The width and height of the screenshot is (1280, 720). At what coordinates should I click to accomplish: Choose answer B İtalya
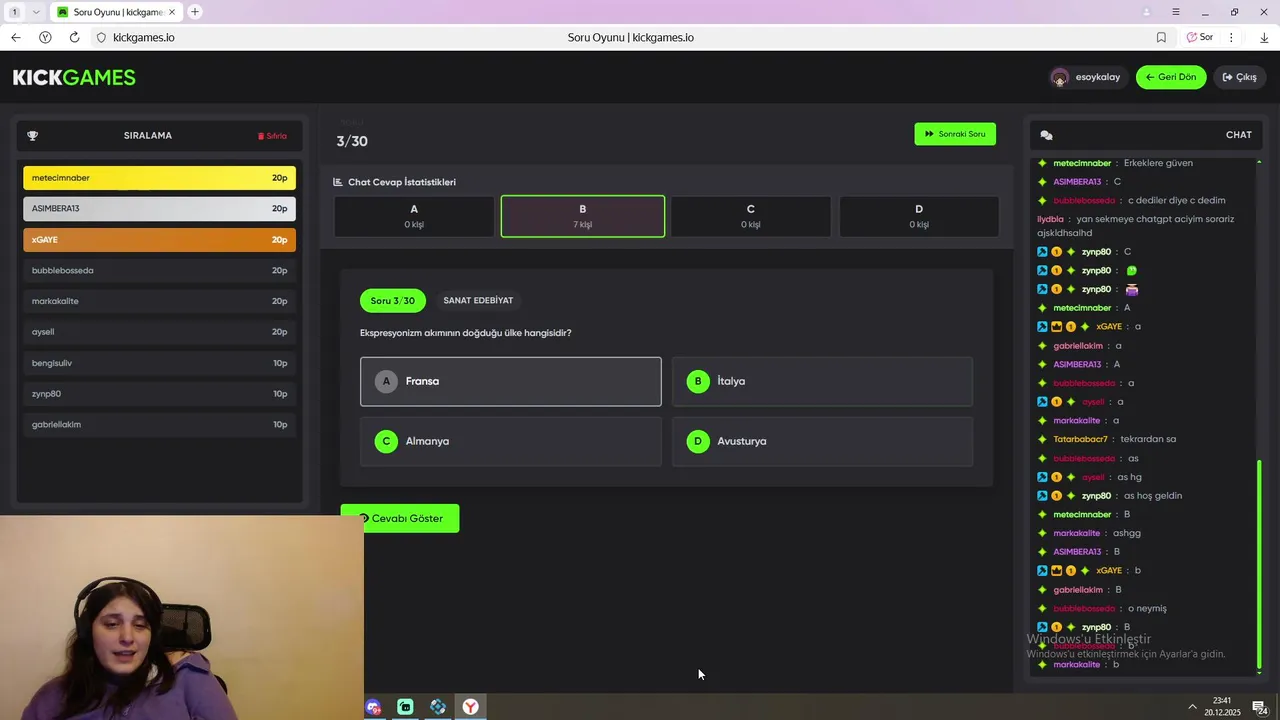click(822, 381)
